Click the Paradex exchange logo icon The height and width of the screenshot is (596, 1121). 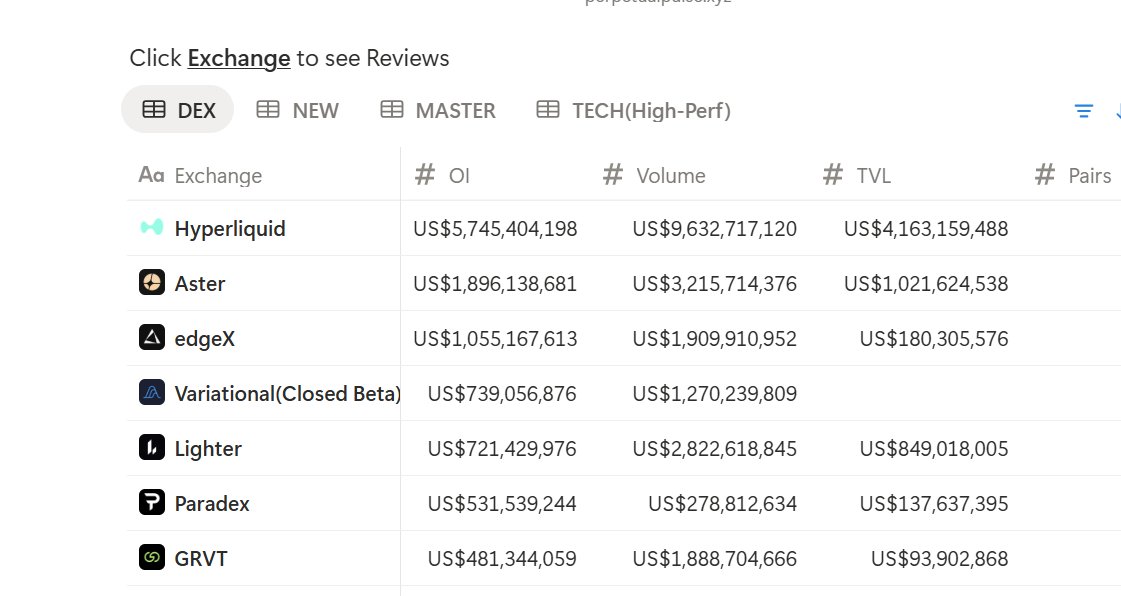151,503
